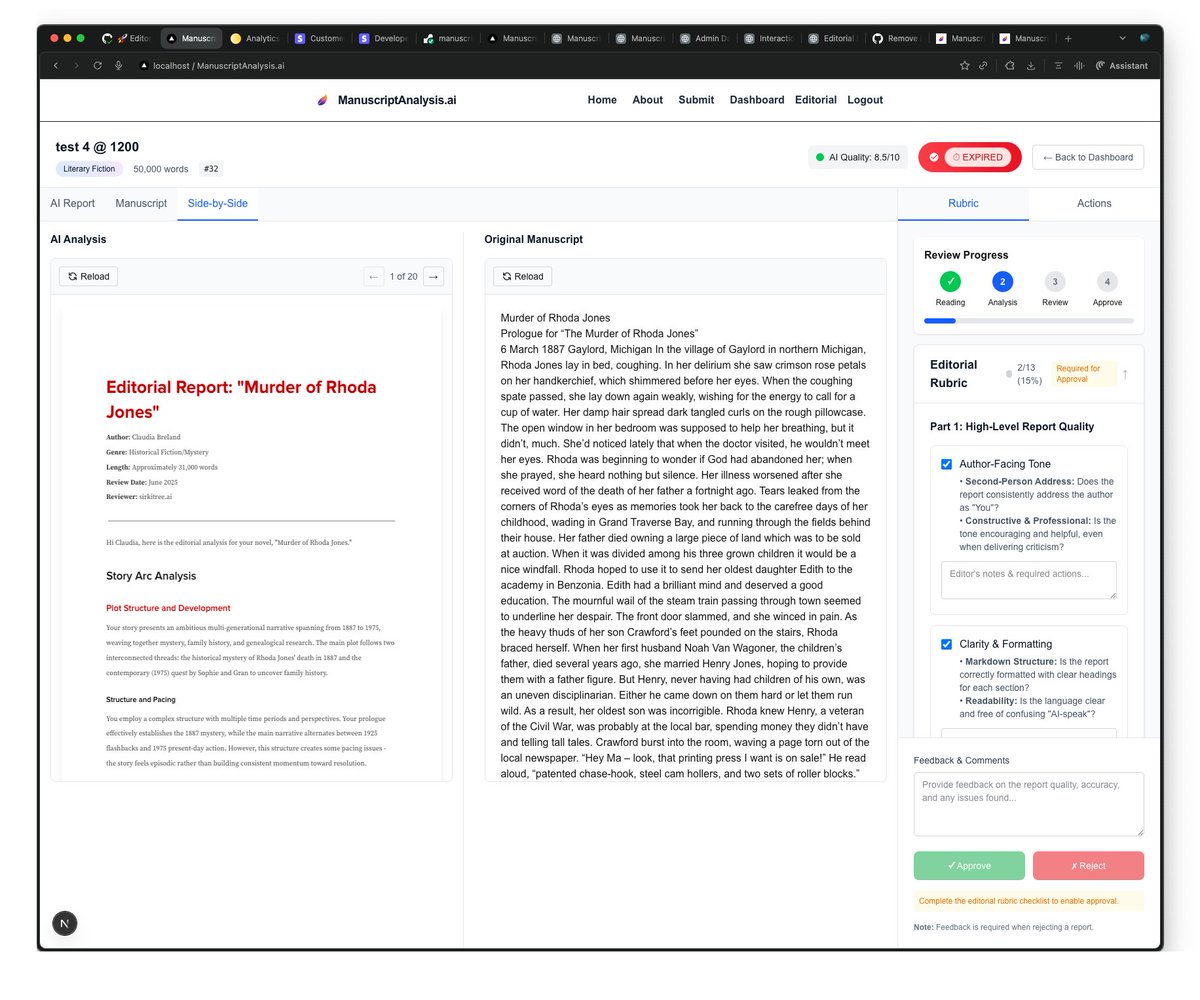This screenshot has width=1200, height=1000.
Task: Click the Feedback & Comments text area
Action: click(1028, 803)
